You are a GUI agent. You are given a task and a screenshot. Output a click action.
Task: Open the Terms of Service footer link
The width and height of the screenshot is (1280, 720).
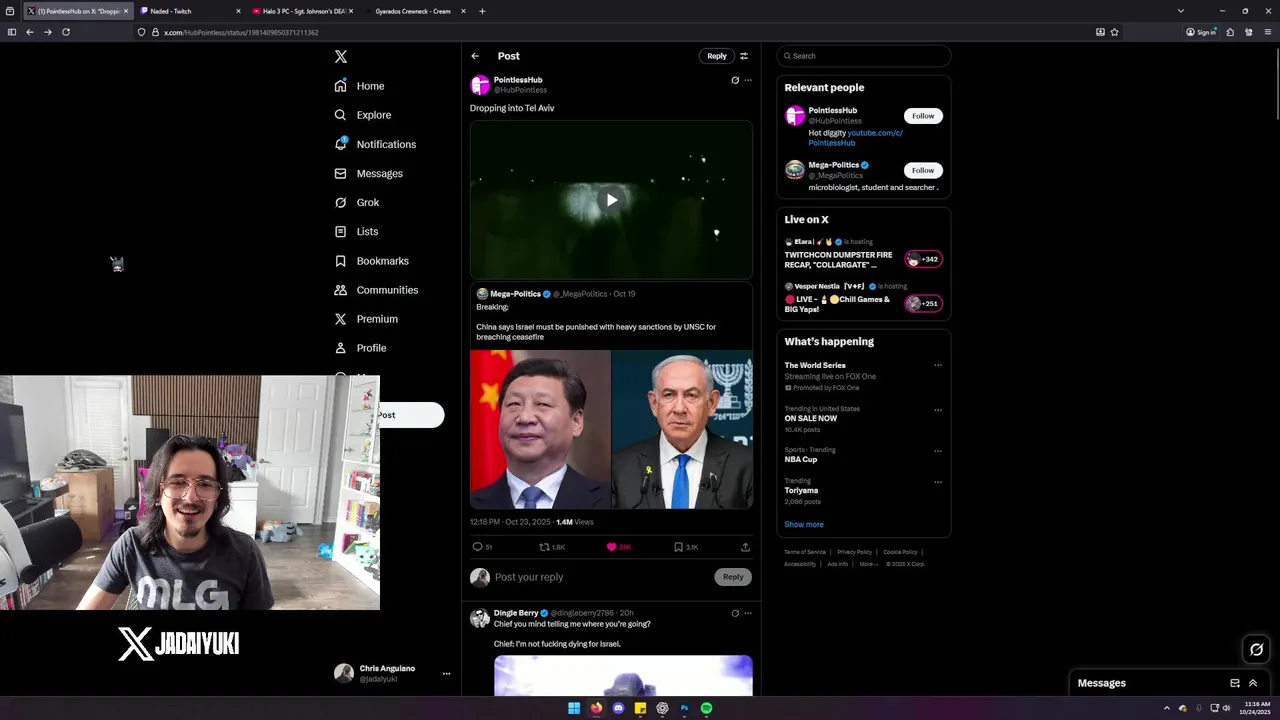[805, 552]
